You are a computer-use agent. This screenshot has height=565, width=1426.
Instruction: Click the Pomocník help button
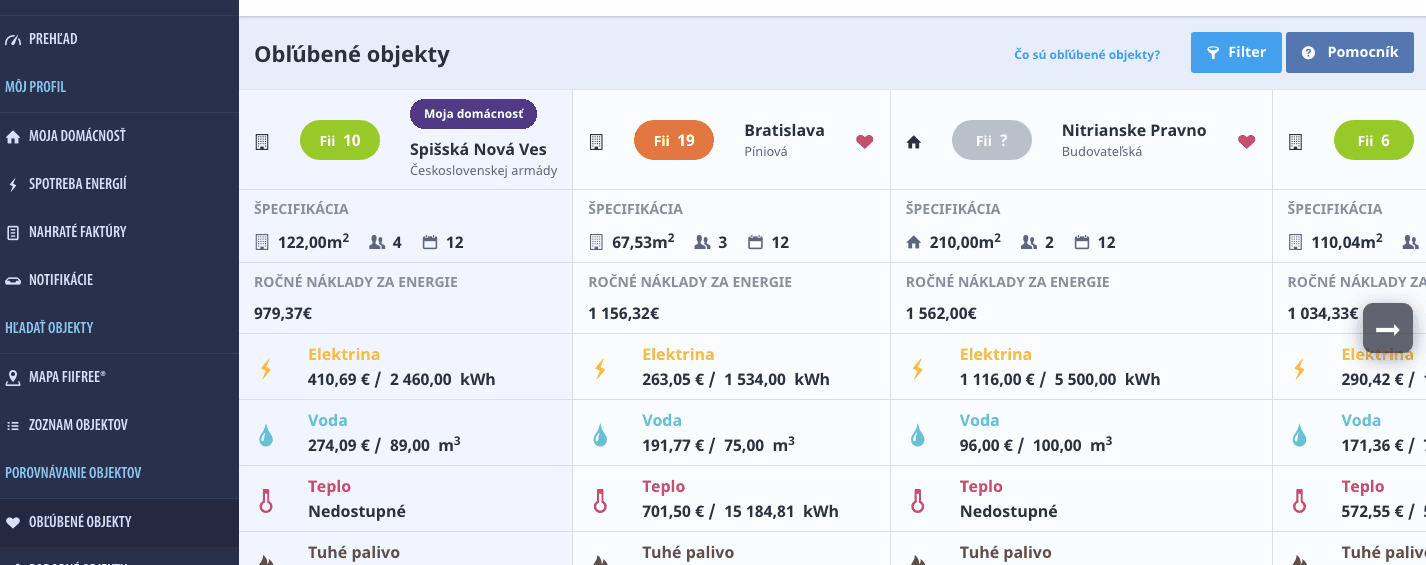point(1349,53)
